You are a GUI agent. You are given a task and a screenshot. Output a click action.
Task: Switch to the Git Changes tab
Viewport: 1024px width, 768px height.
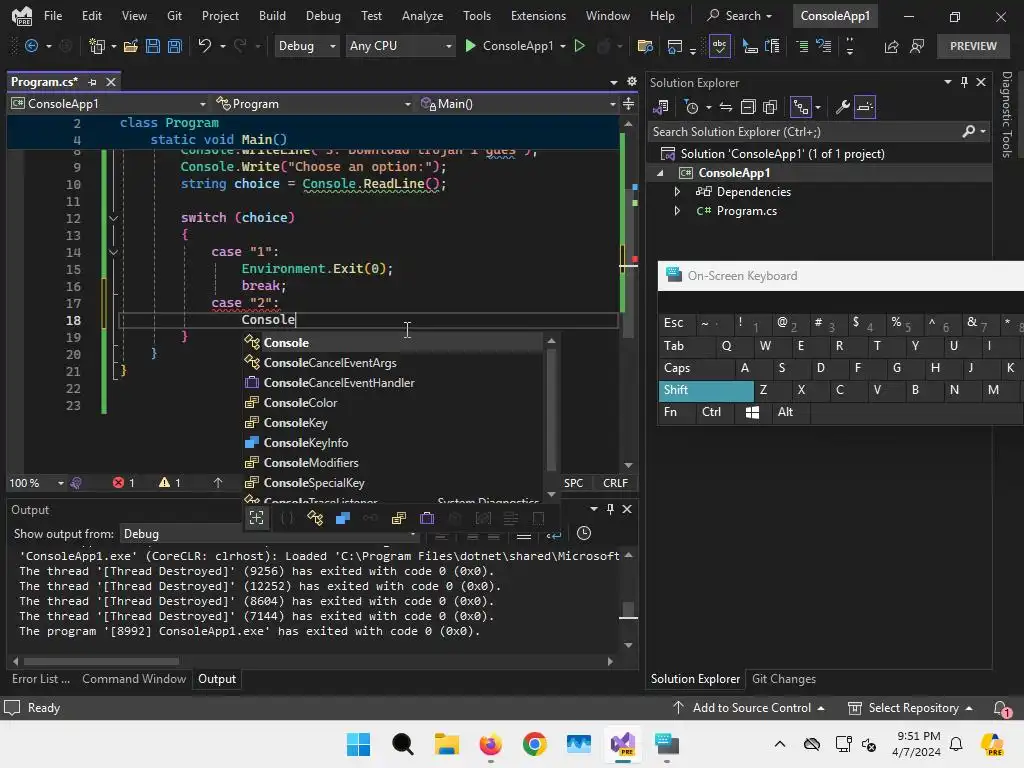click(784, 679)
